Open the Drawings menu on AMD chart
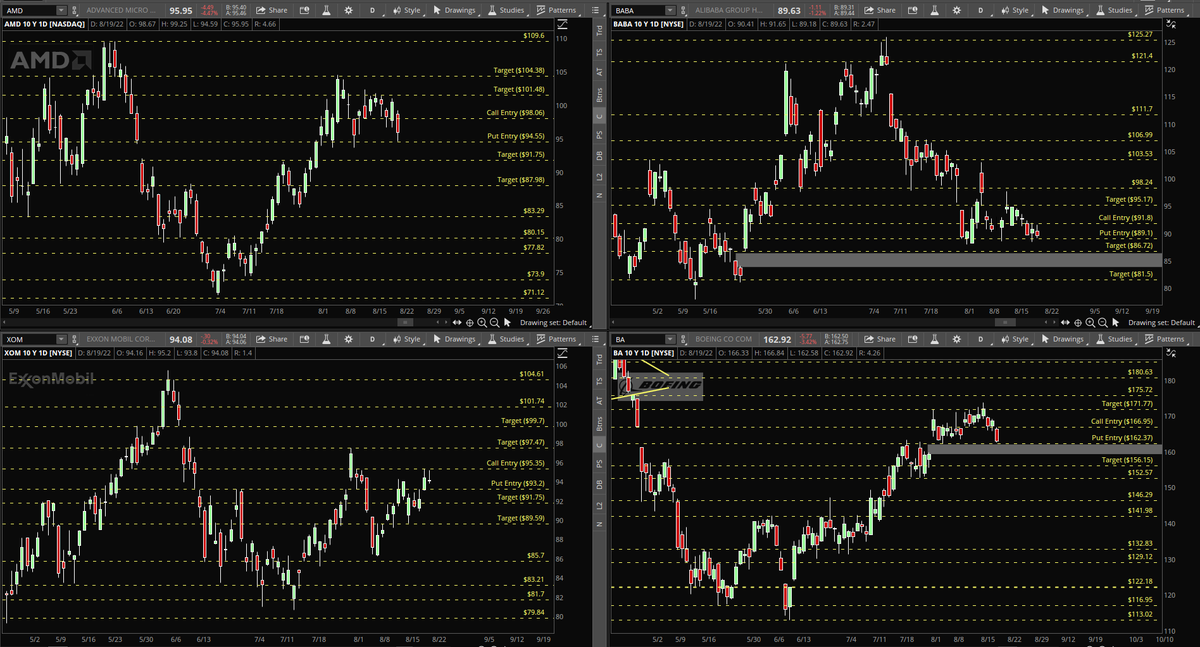The width and height of the screenshot is (1200, 647). coord(454,10)
